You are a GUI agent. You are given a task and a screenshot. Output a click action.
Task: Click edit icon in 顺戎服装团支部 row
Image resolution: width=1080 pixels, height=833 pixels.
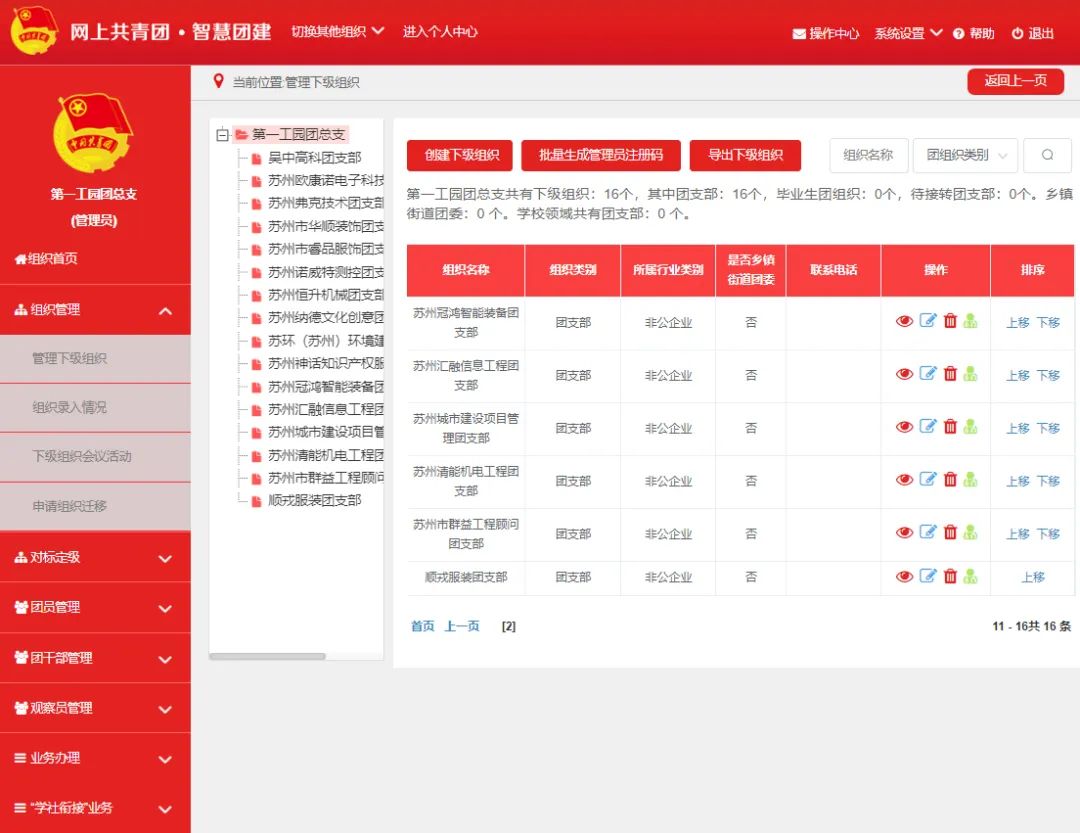click(x=928, y=576)
